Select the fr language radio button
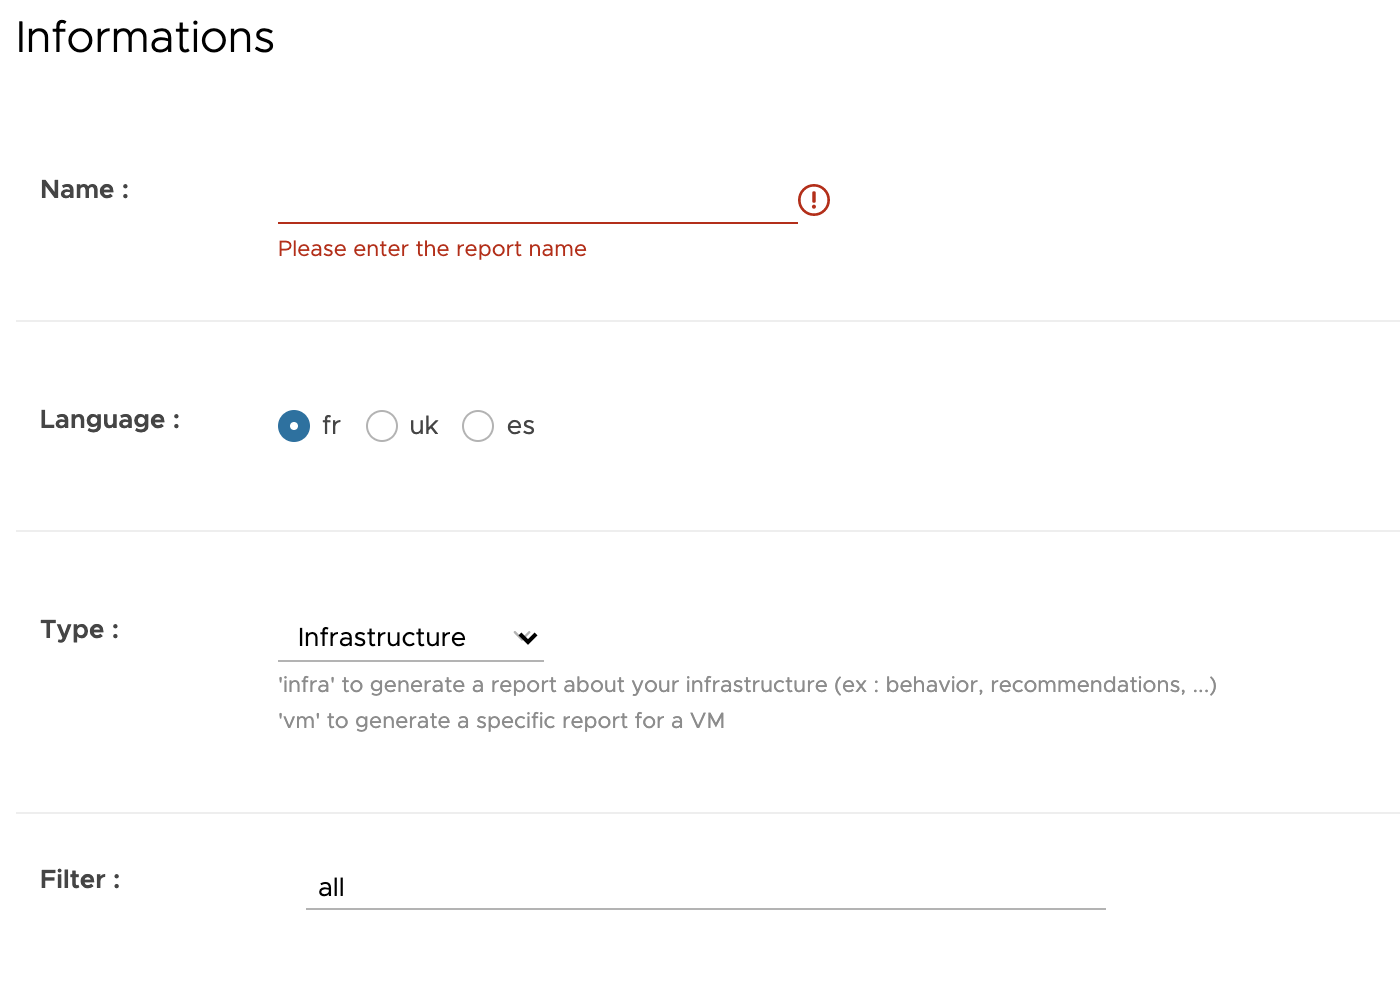This screenshot has height=992, width=1400. pyautogui.click(x=294, y=426)
